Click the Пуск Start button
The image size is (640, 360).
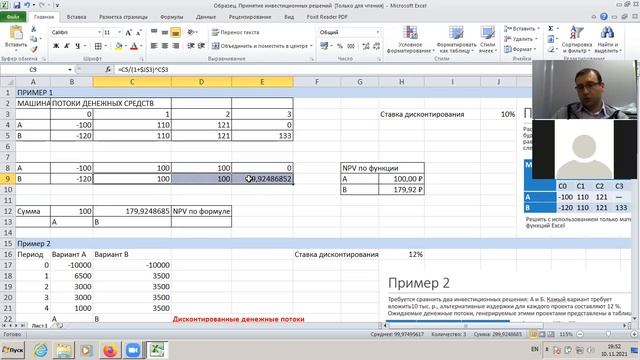click(13, 350)
